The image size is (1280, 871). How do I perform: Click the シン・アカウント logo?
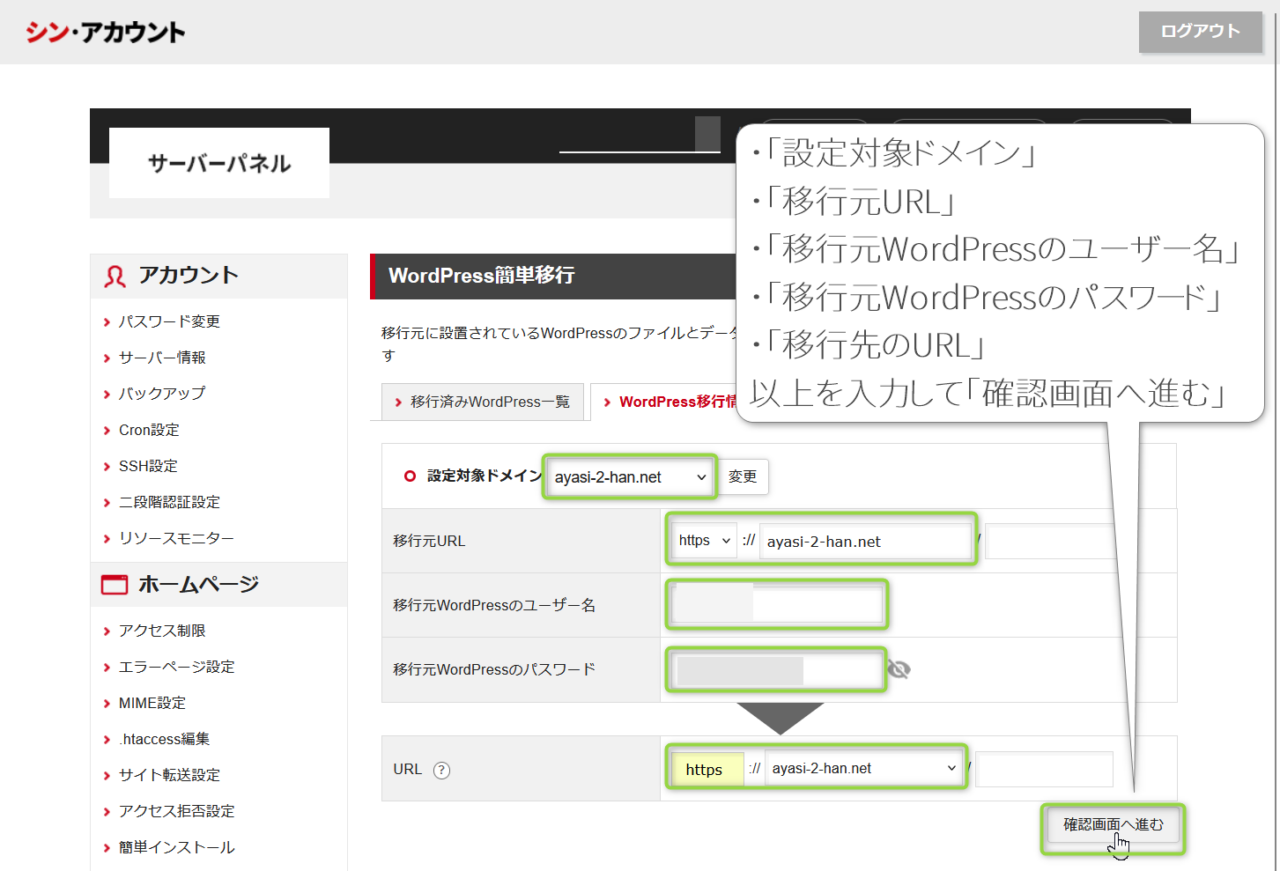pyautogui.click(x=105, y=32)
